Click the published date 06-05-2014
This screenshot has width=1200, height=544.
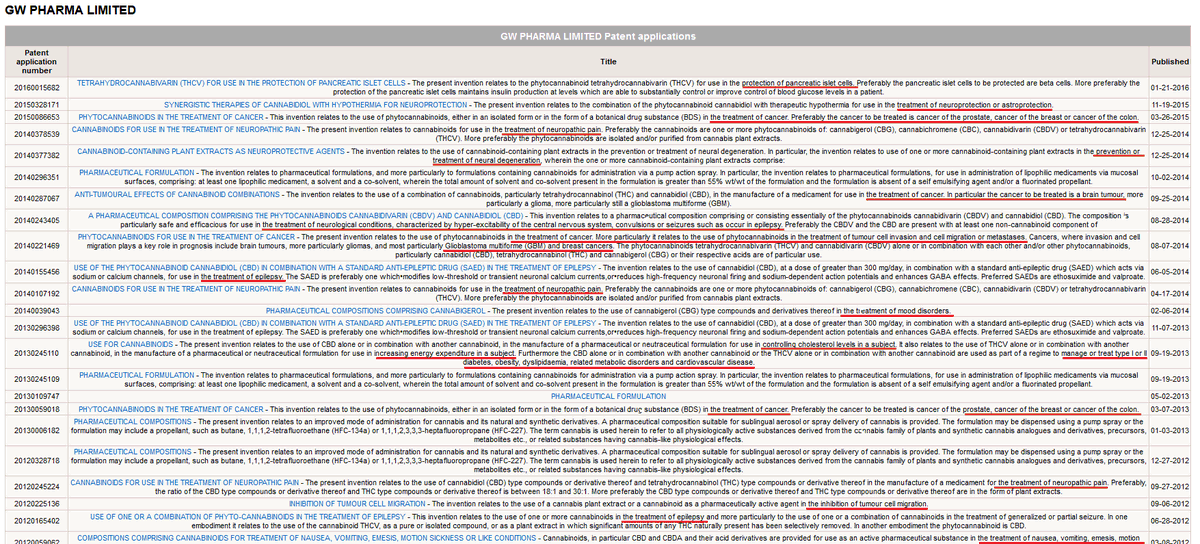click(1170, 271)
